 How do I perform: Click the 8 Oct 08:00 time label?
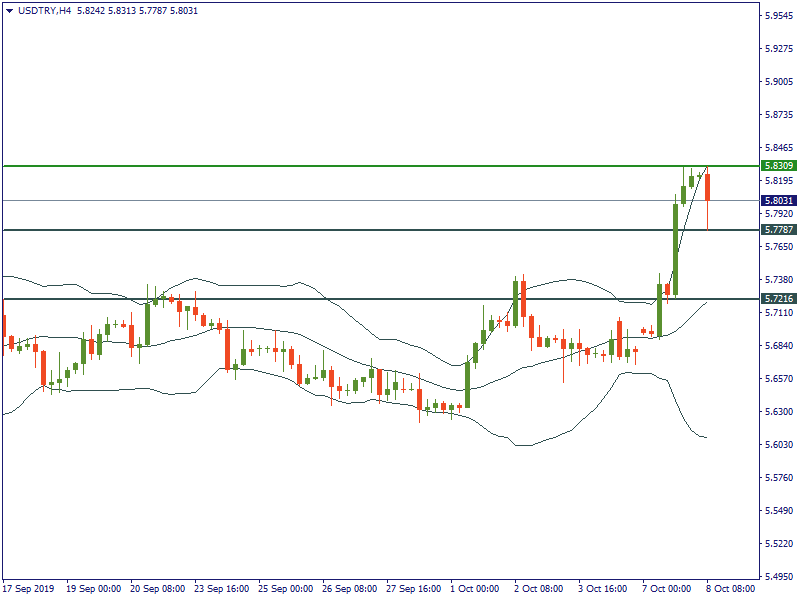[731, 589]
